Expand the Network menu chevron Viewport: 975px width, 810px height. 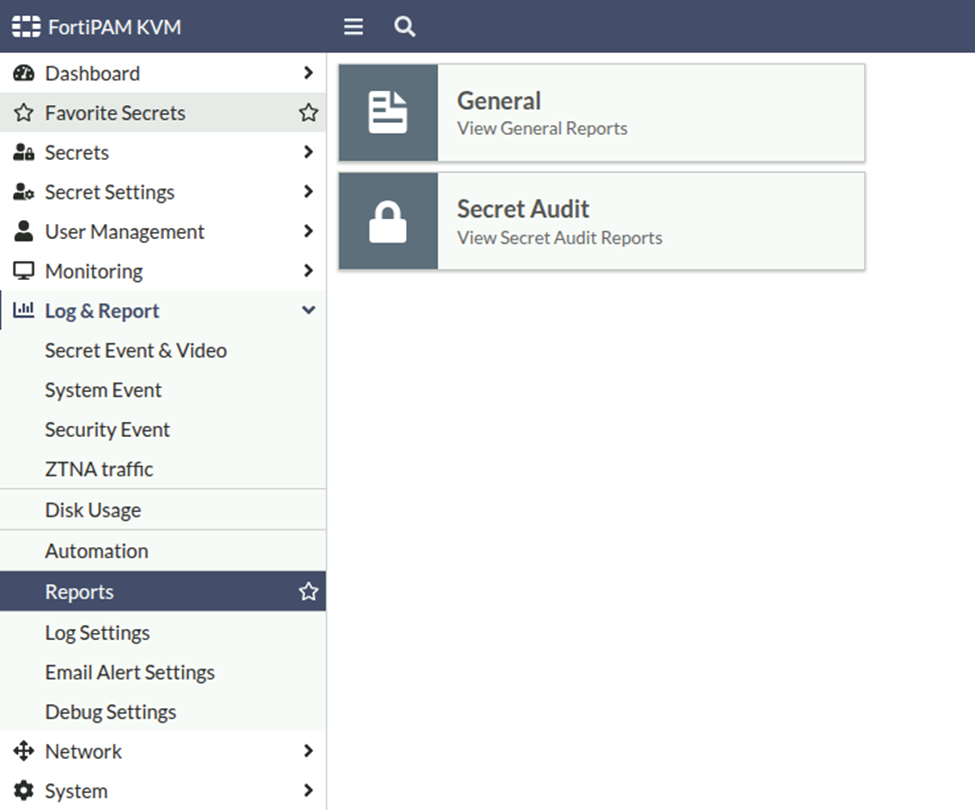(308, 751)
